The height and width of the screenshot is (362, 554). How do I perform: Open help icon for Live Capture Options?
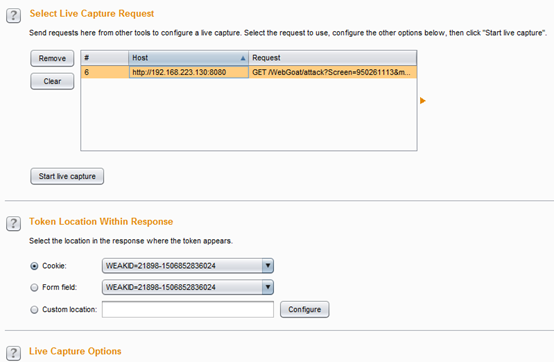pos(13,353)
